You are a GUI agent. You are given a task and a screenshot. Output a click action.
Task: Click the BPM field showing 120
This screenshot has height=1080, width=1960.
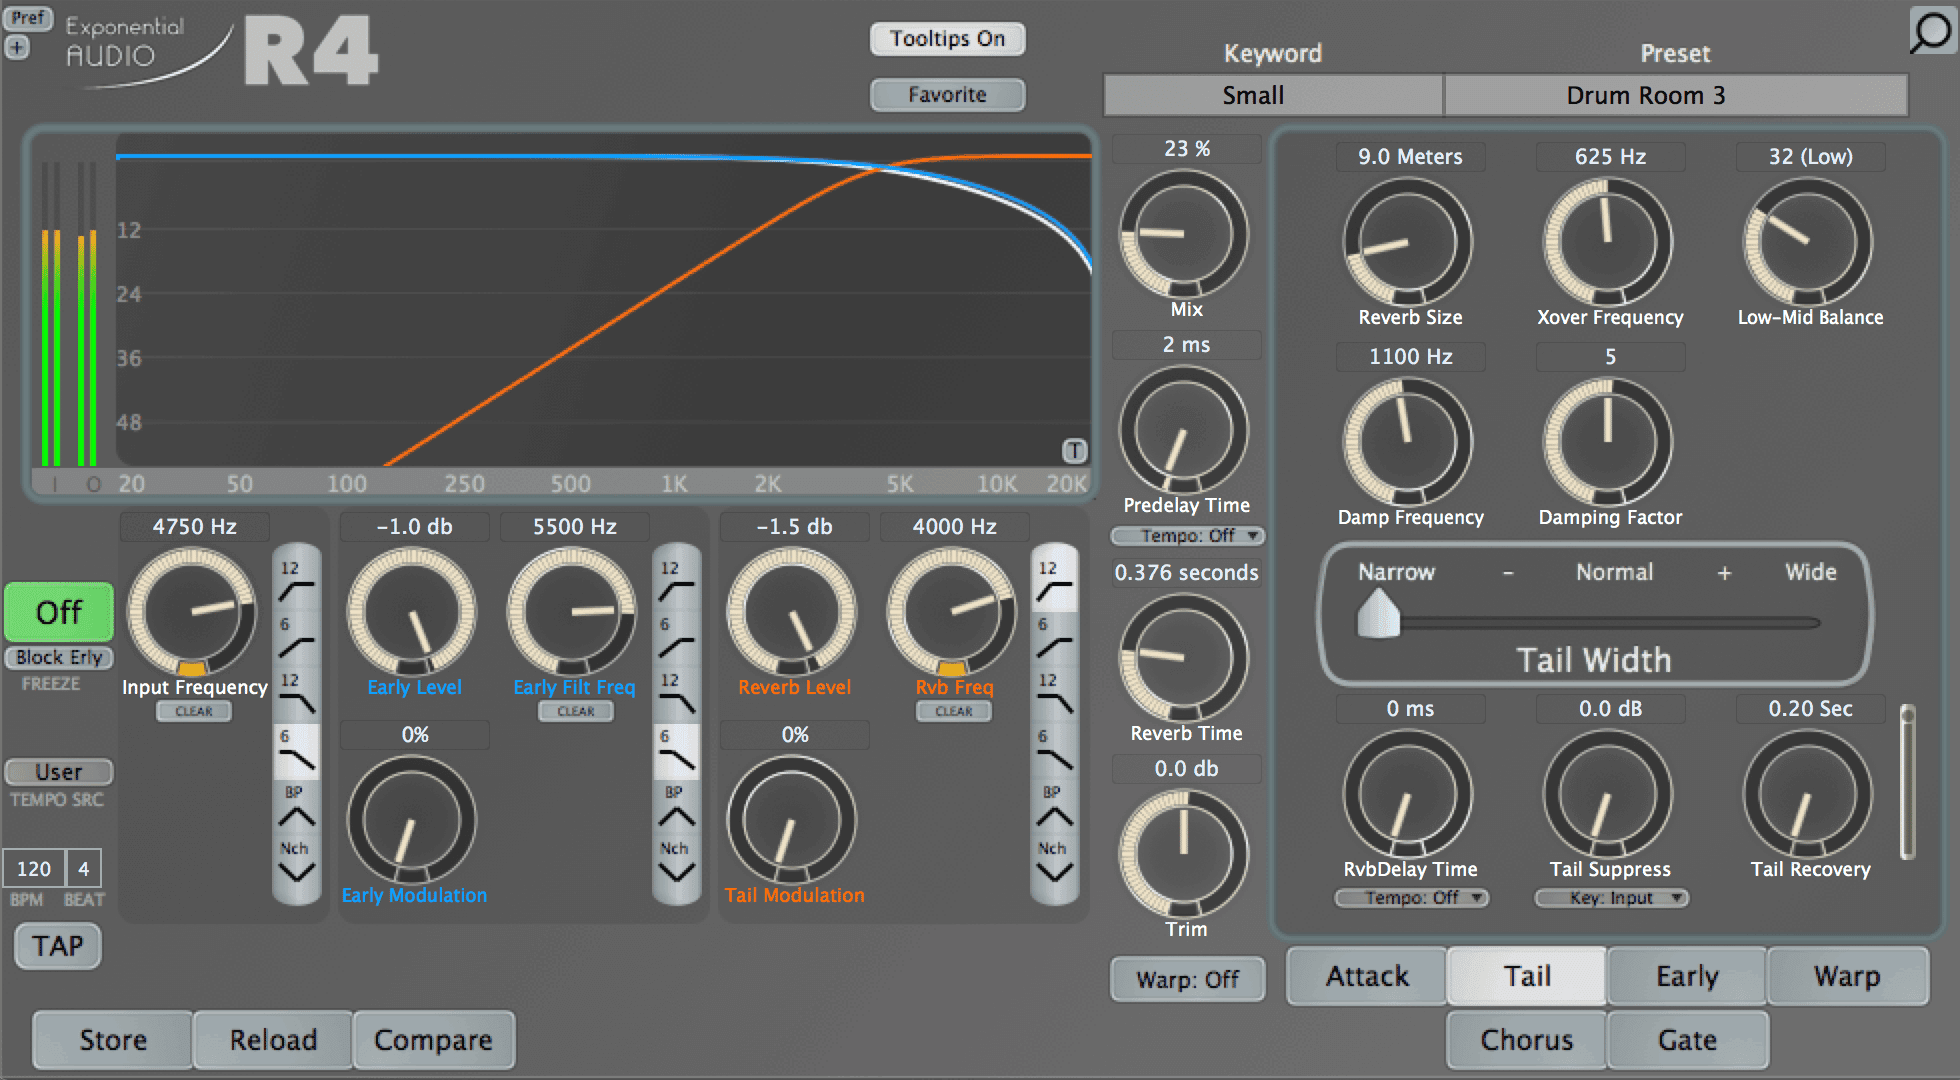[x=34, y=869]
